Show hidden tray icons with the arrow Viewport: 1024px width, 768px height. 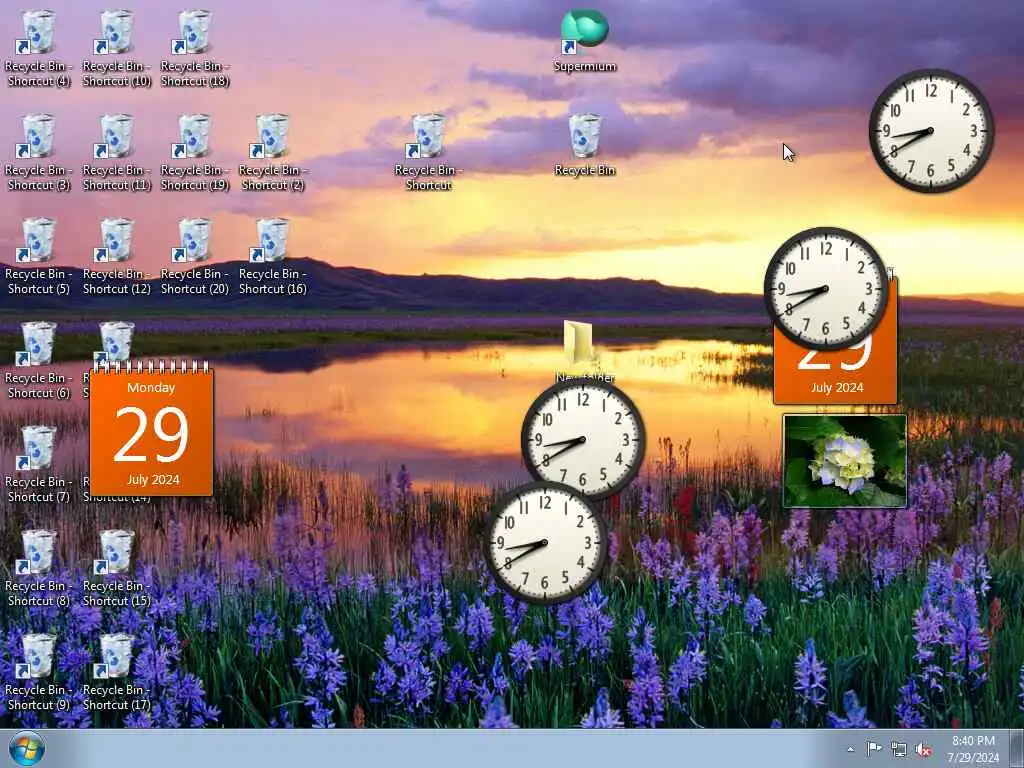(850, 750)
